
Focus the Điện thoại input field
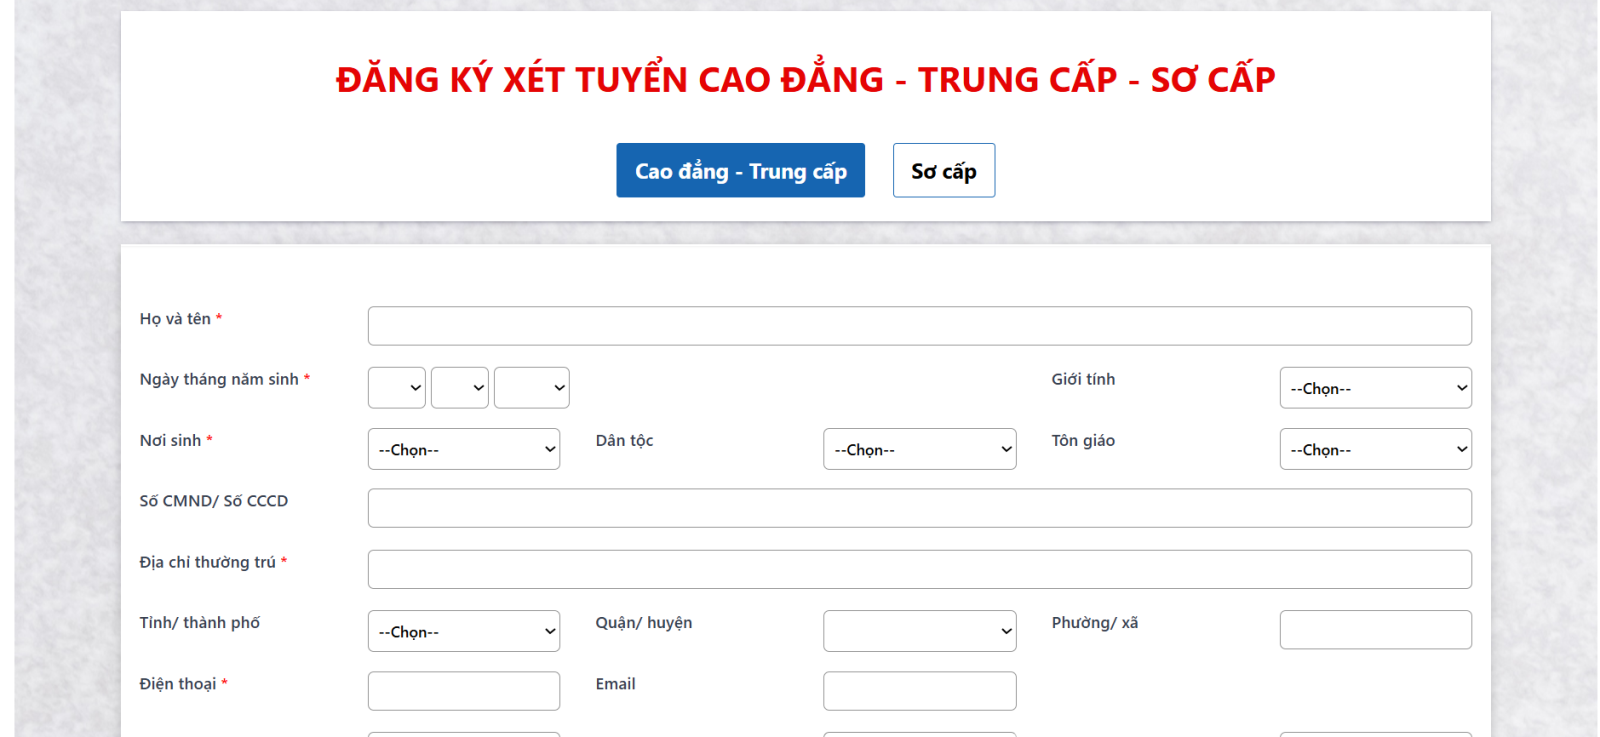point(464,691)
